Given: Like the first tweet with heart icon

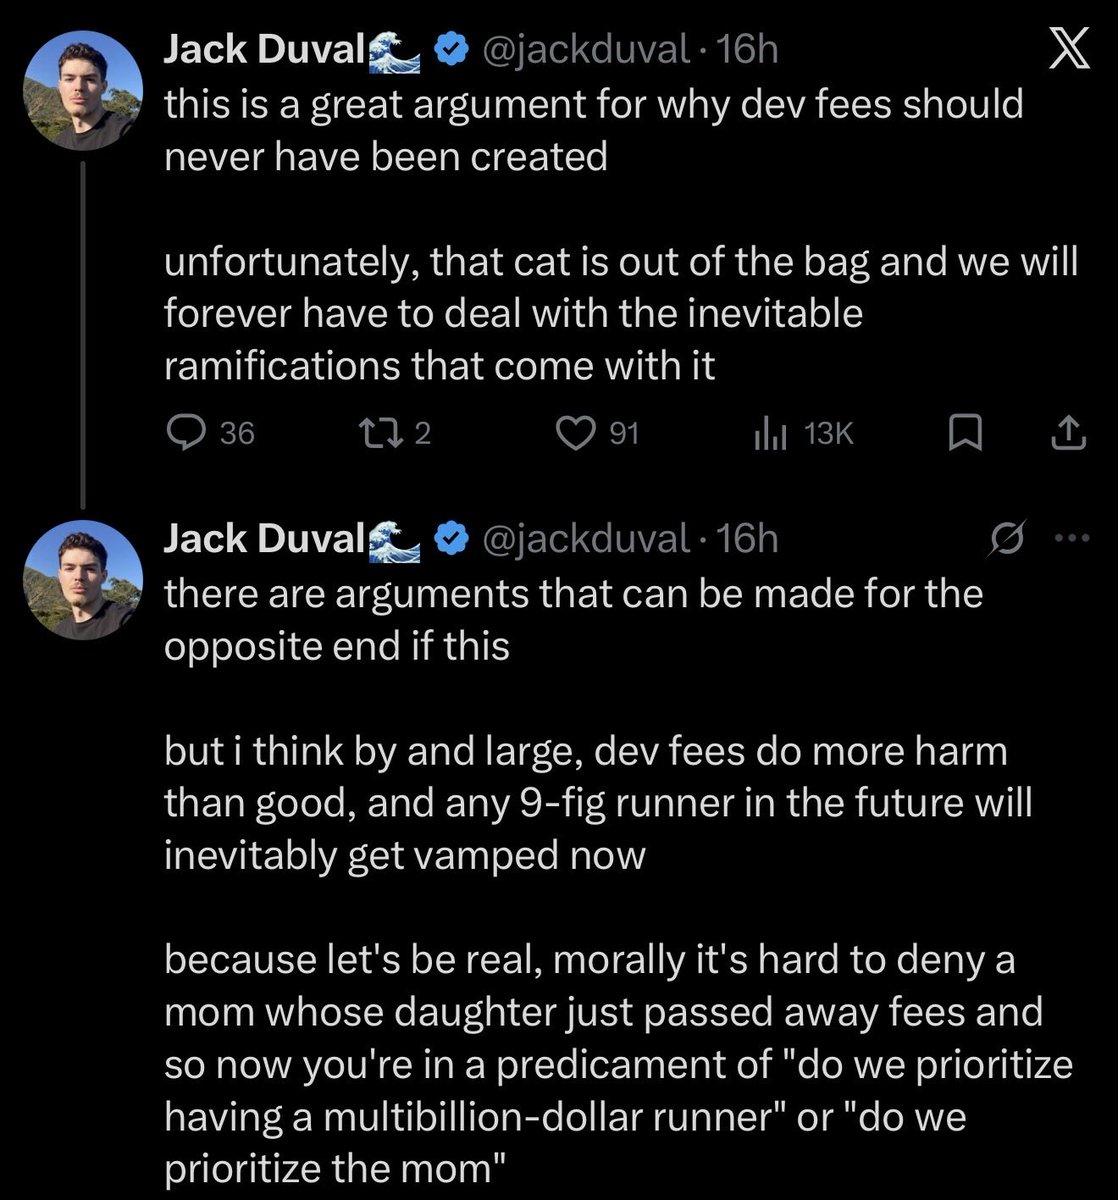Looking at the screenshot, I should (x=574, y=432).
